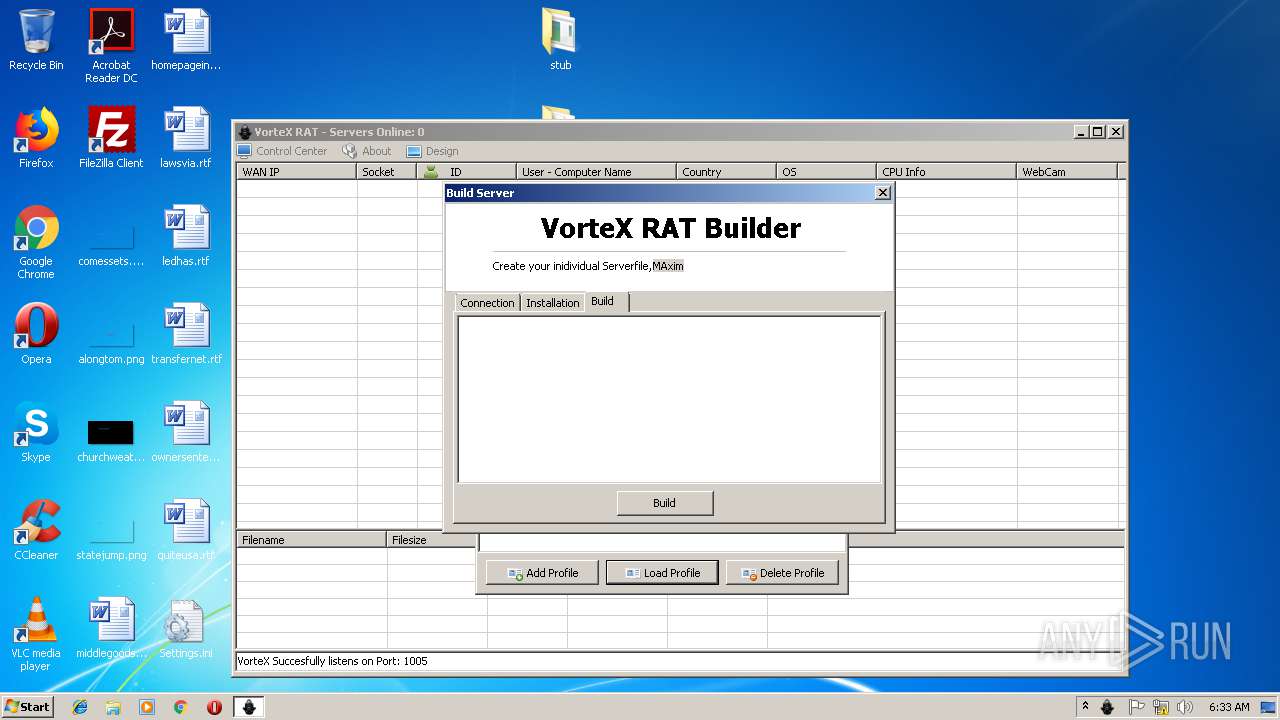Show hidden system tray icons
1280x720 pixels.
point(1085,707)
